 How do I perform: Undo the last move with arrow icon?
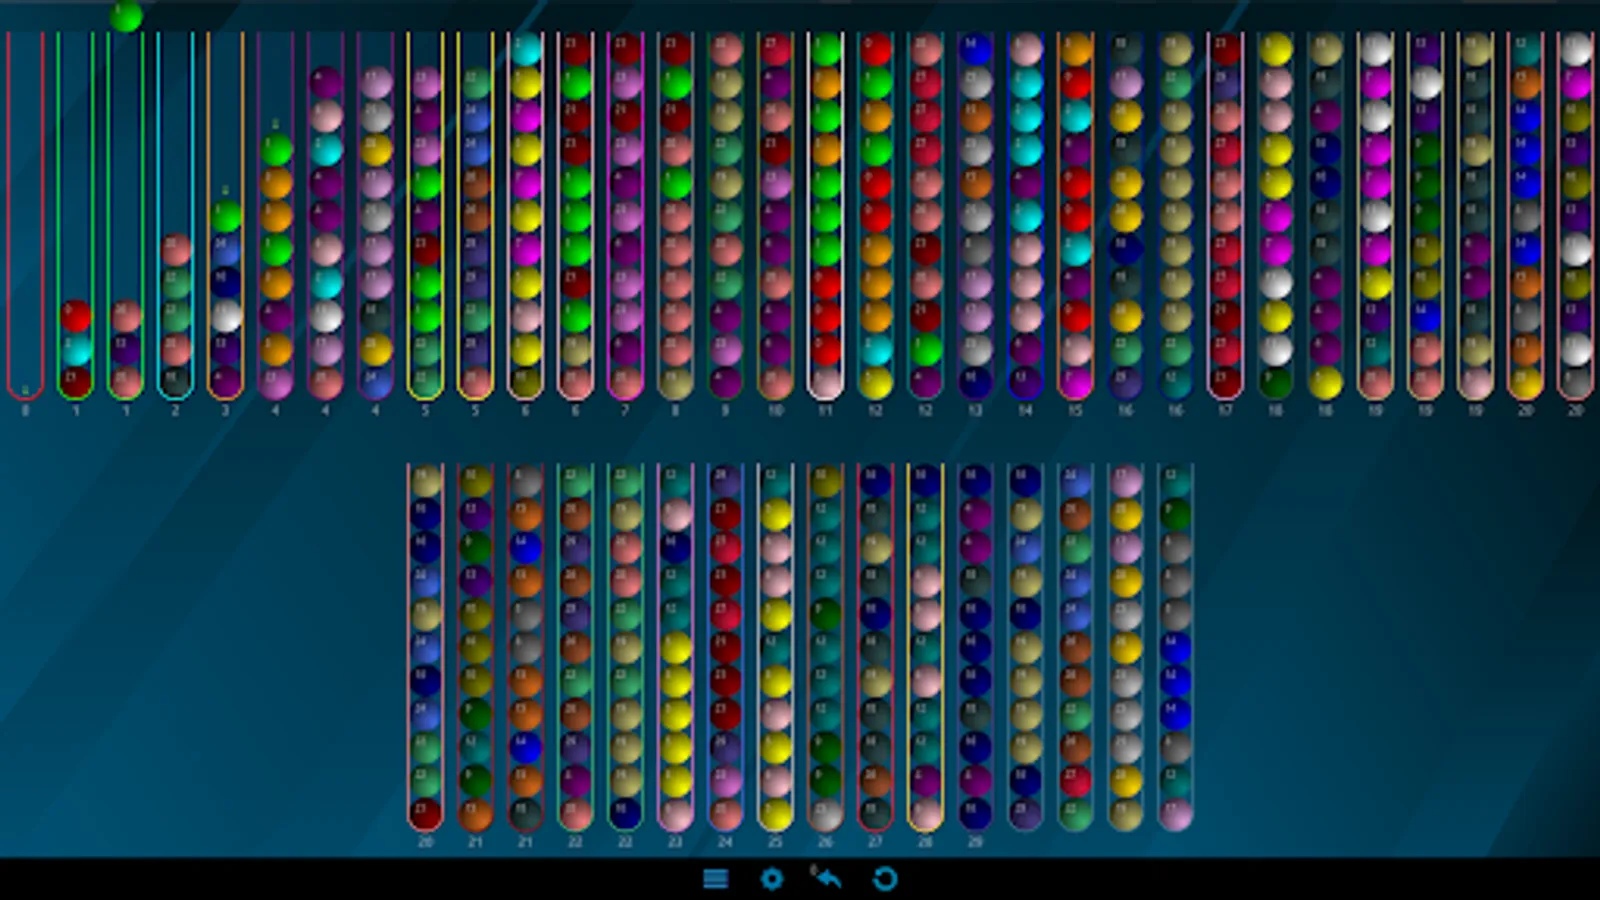click(x=827, y=878)
